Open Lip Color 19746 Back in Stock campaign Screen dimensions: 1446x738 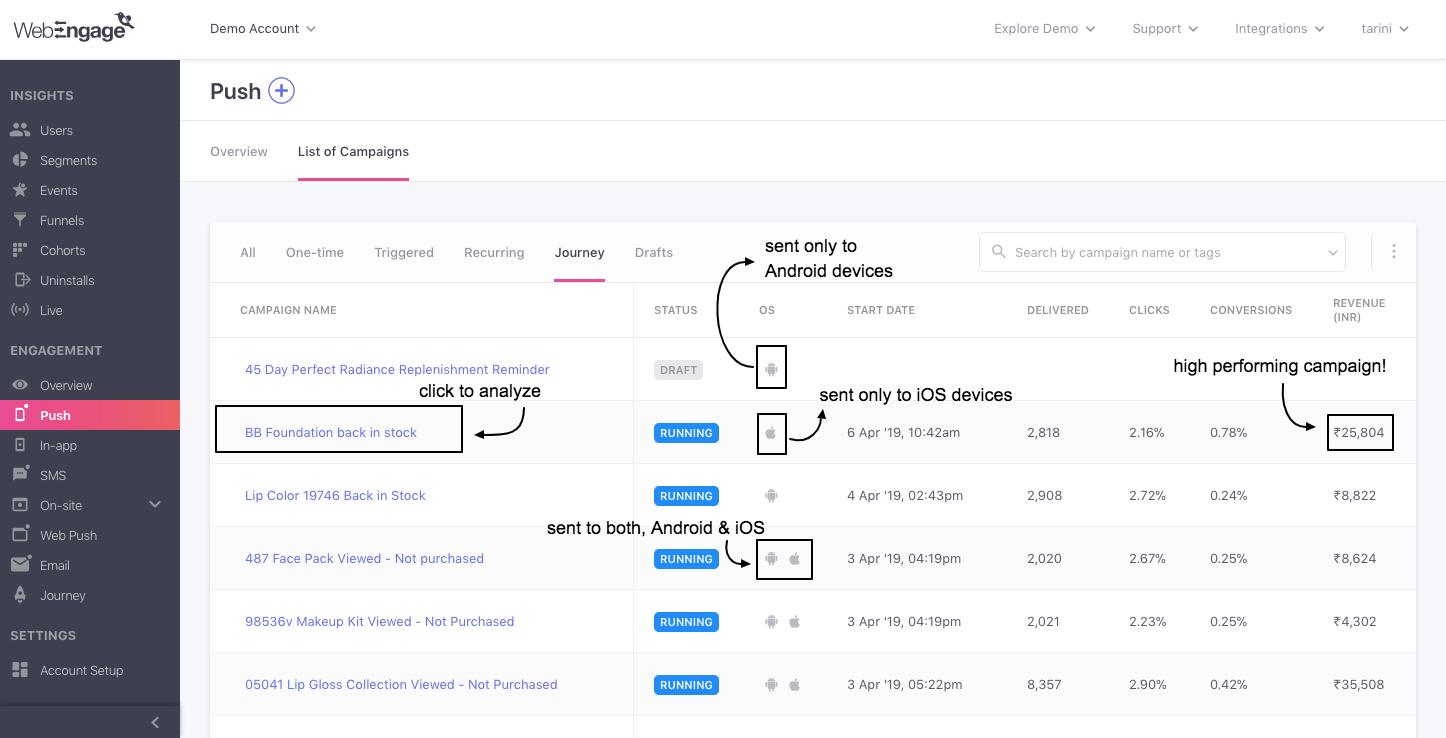click(x=335, y=496)
